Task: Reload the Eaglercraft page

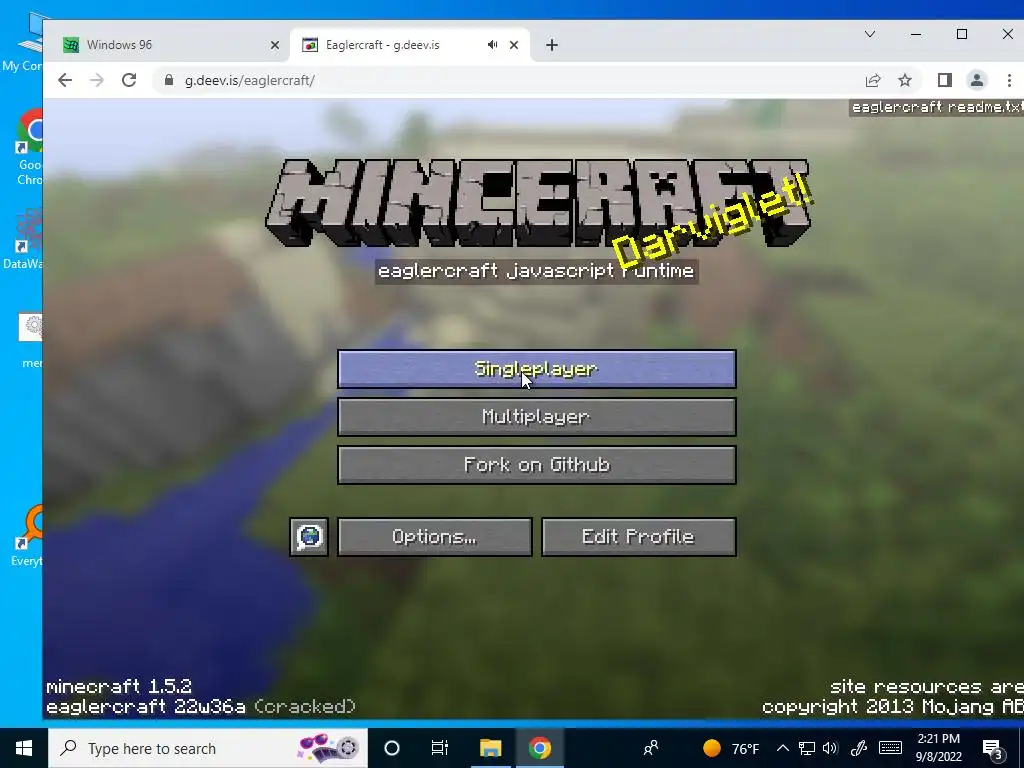Action: [x=129, y=80]
